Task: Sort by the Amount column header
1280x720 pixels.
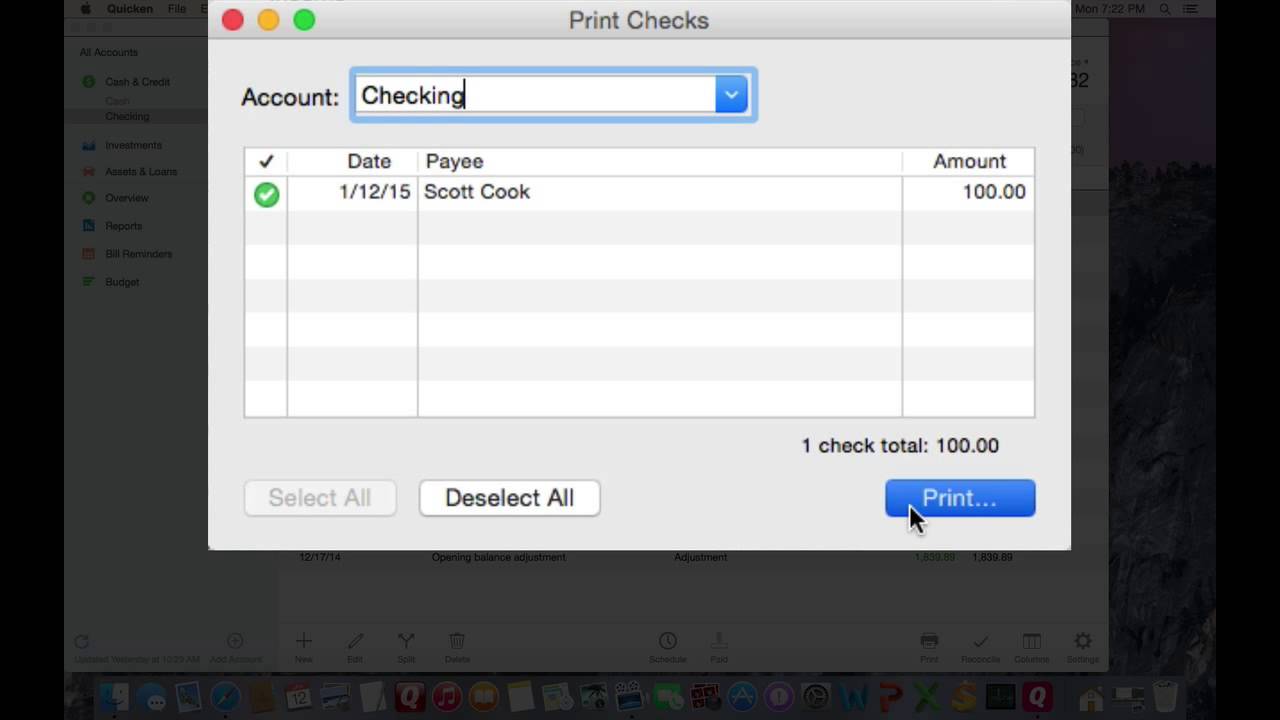Action: (x=969, y=161)
